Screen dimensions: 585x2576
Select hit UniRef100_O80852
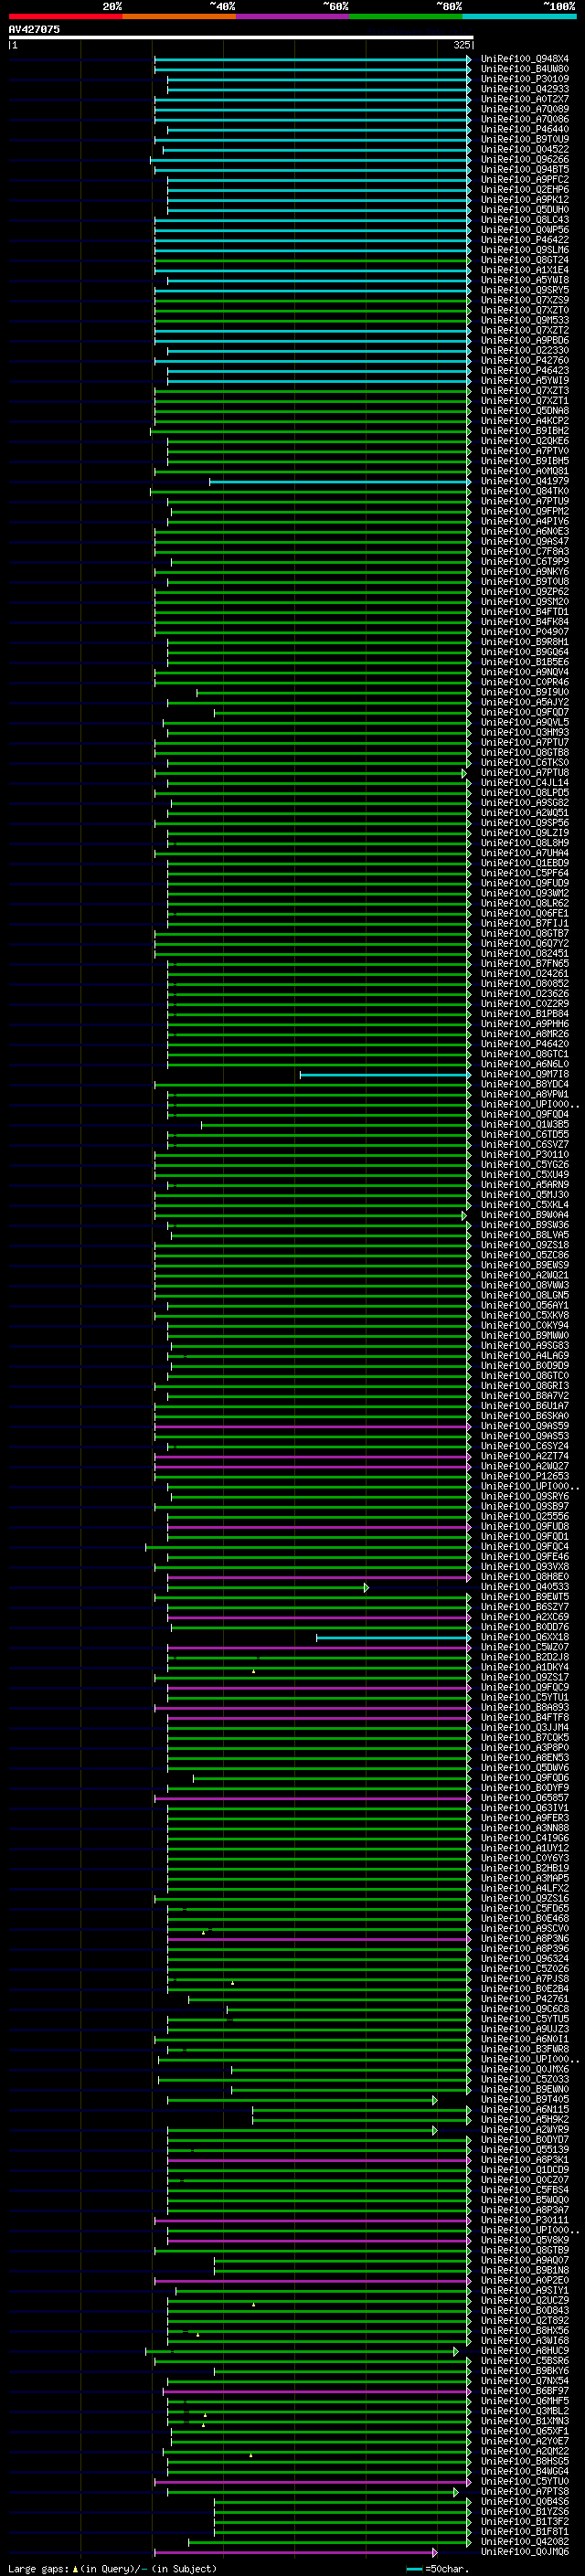[x=524, y=983]
